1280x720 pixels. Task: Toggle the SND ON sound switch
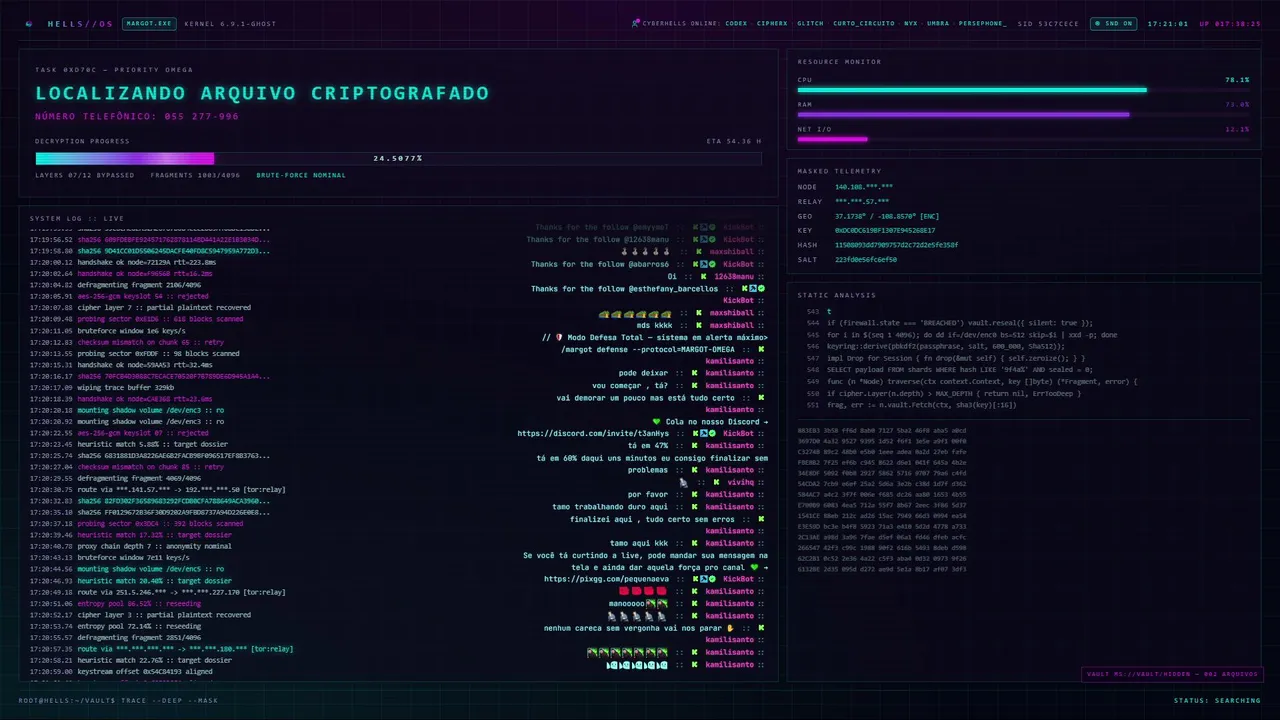(1113, 23)
